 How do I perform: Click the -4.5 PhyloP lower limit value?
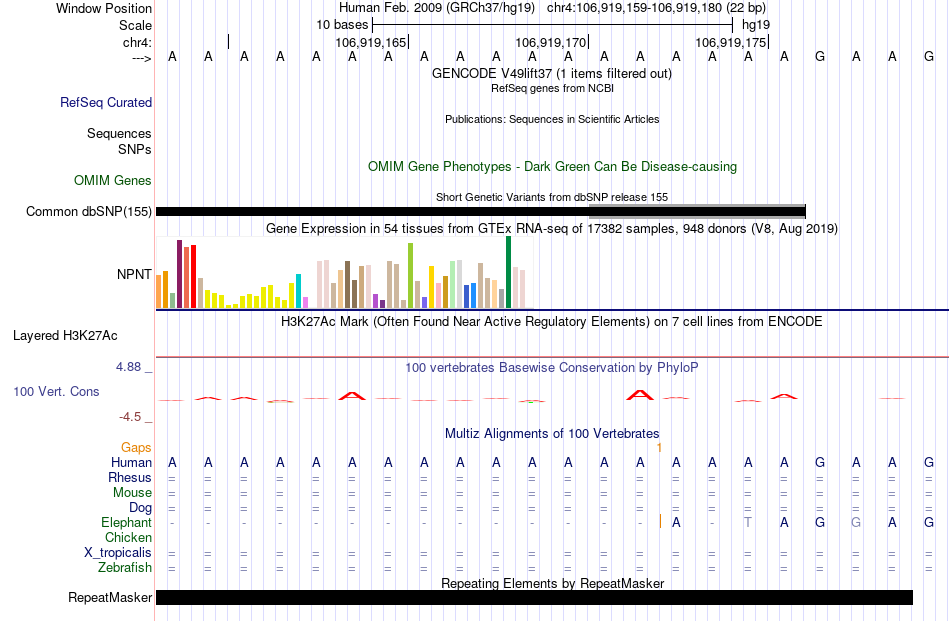[130, 417]
